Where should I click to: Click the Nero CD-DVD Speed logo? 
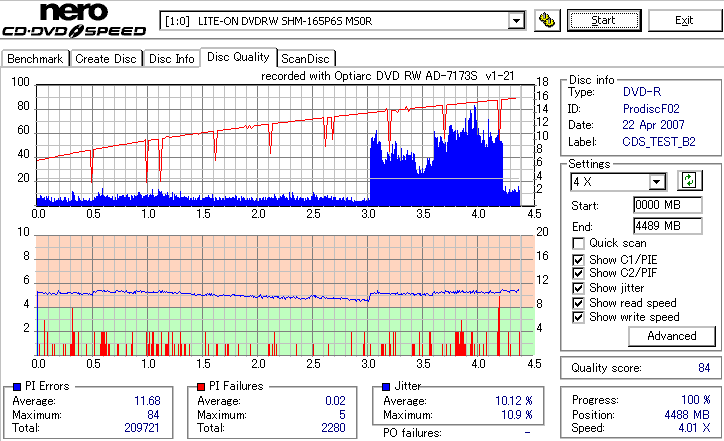74,20
